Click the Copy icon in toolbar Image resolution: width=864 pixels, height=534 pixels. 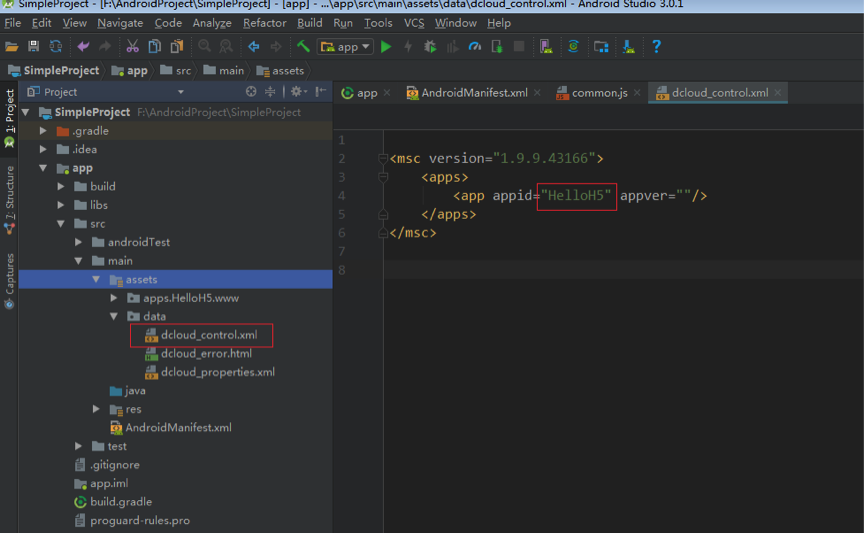[154, 47]
